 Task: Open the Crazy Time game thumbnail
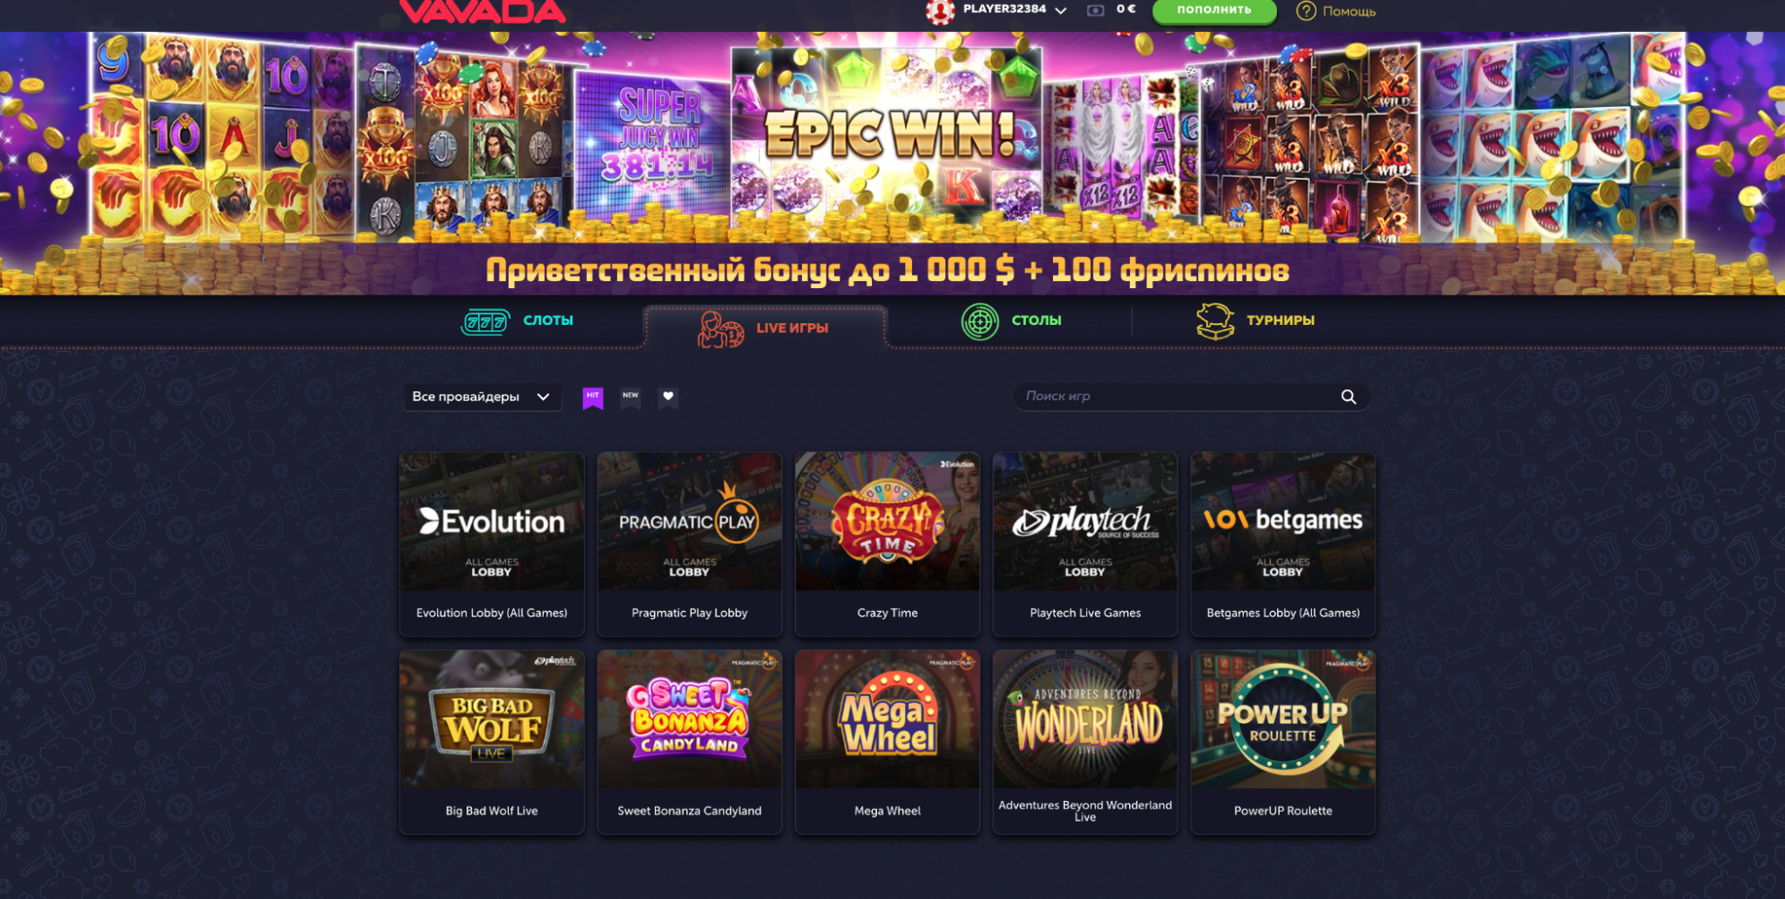click(x=887, y=521)
